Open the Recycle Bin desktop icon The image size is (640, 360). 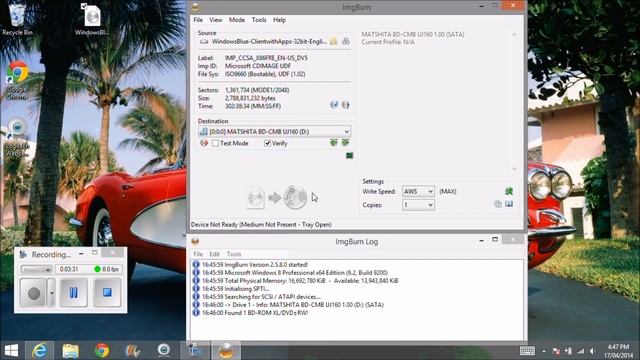[17, 19]
